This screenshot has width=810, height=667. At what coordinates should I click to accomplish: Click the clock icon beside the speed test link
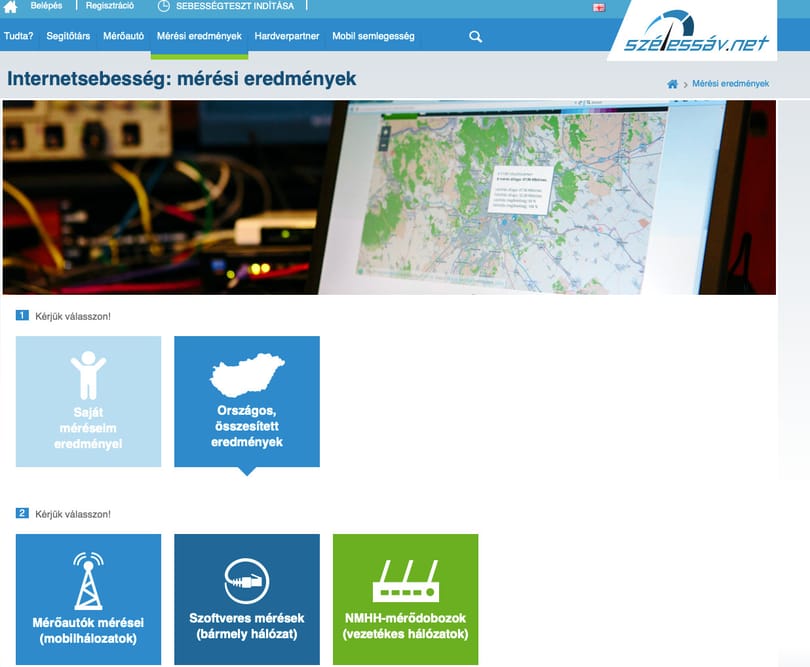point(163,6)
